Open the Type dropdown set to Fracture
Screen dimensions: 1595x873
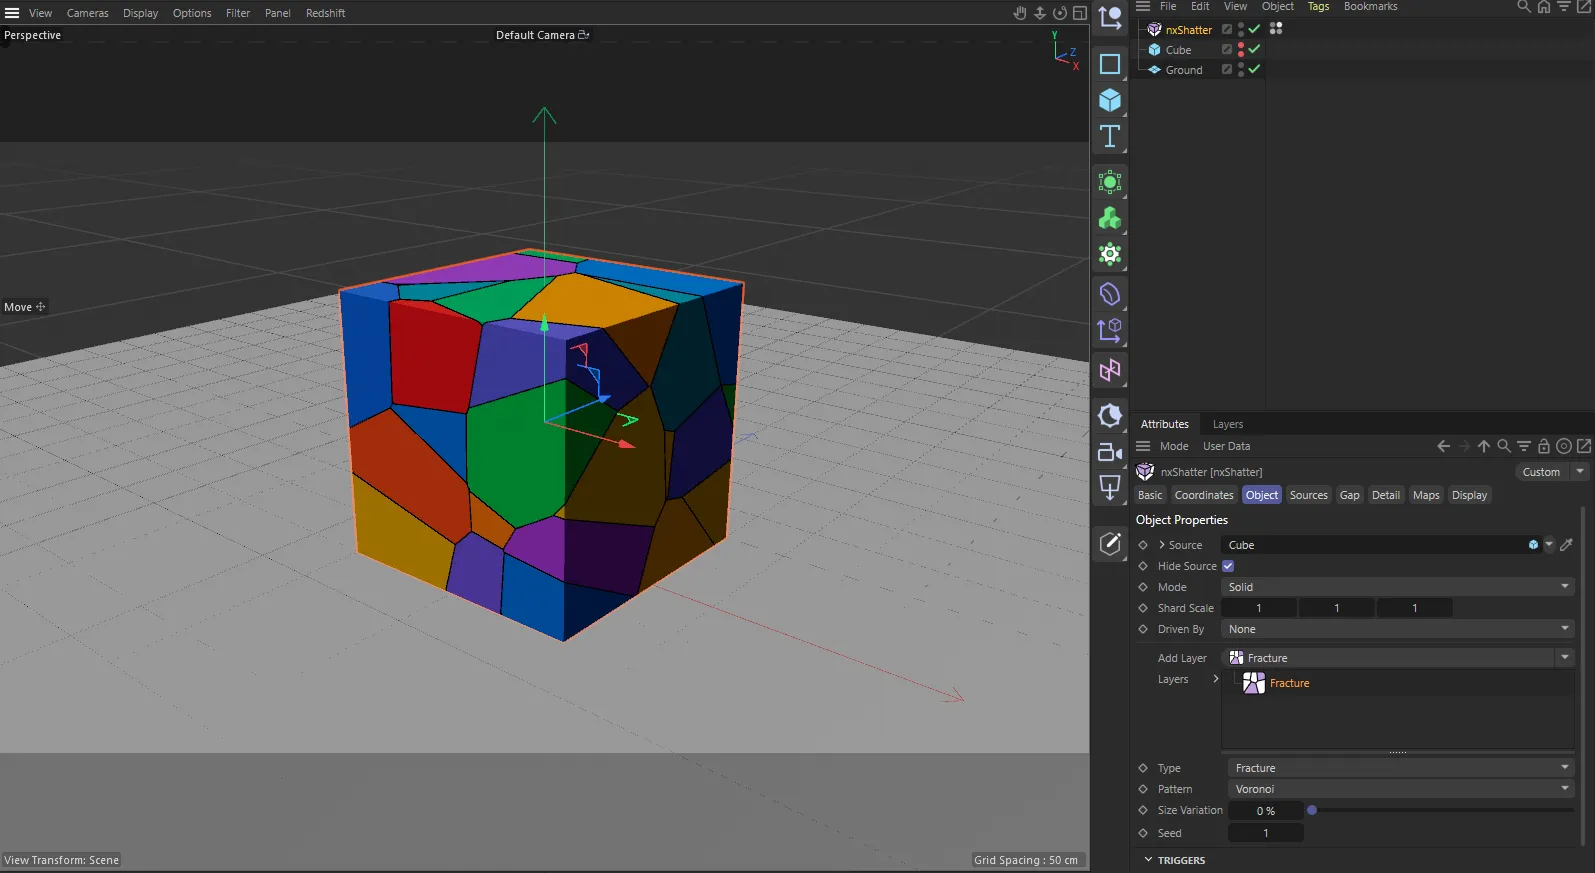click(x=1401, y=768)
